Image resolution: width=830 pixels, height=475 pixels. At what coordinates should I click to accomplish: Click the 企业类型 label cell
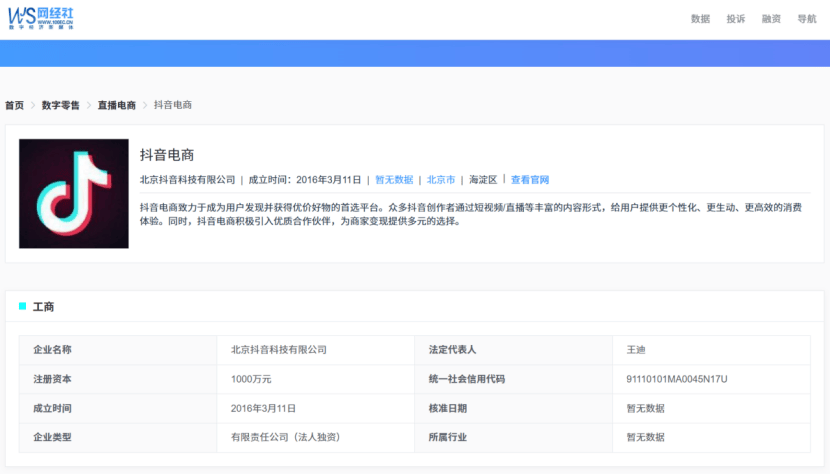pyautogui.click(x=118, y=437)
